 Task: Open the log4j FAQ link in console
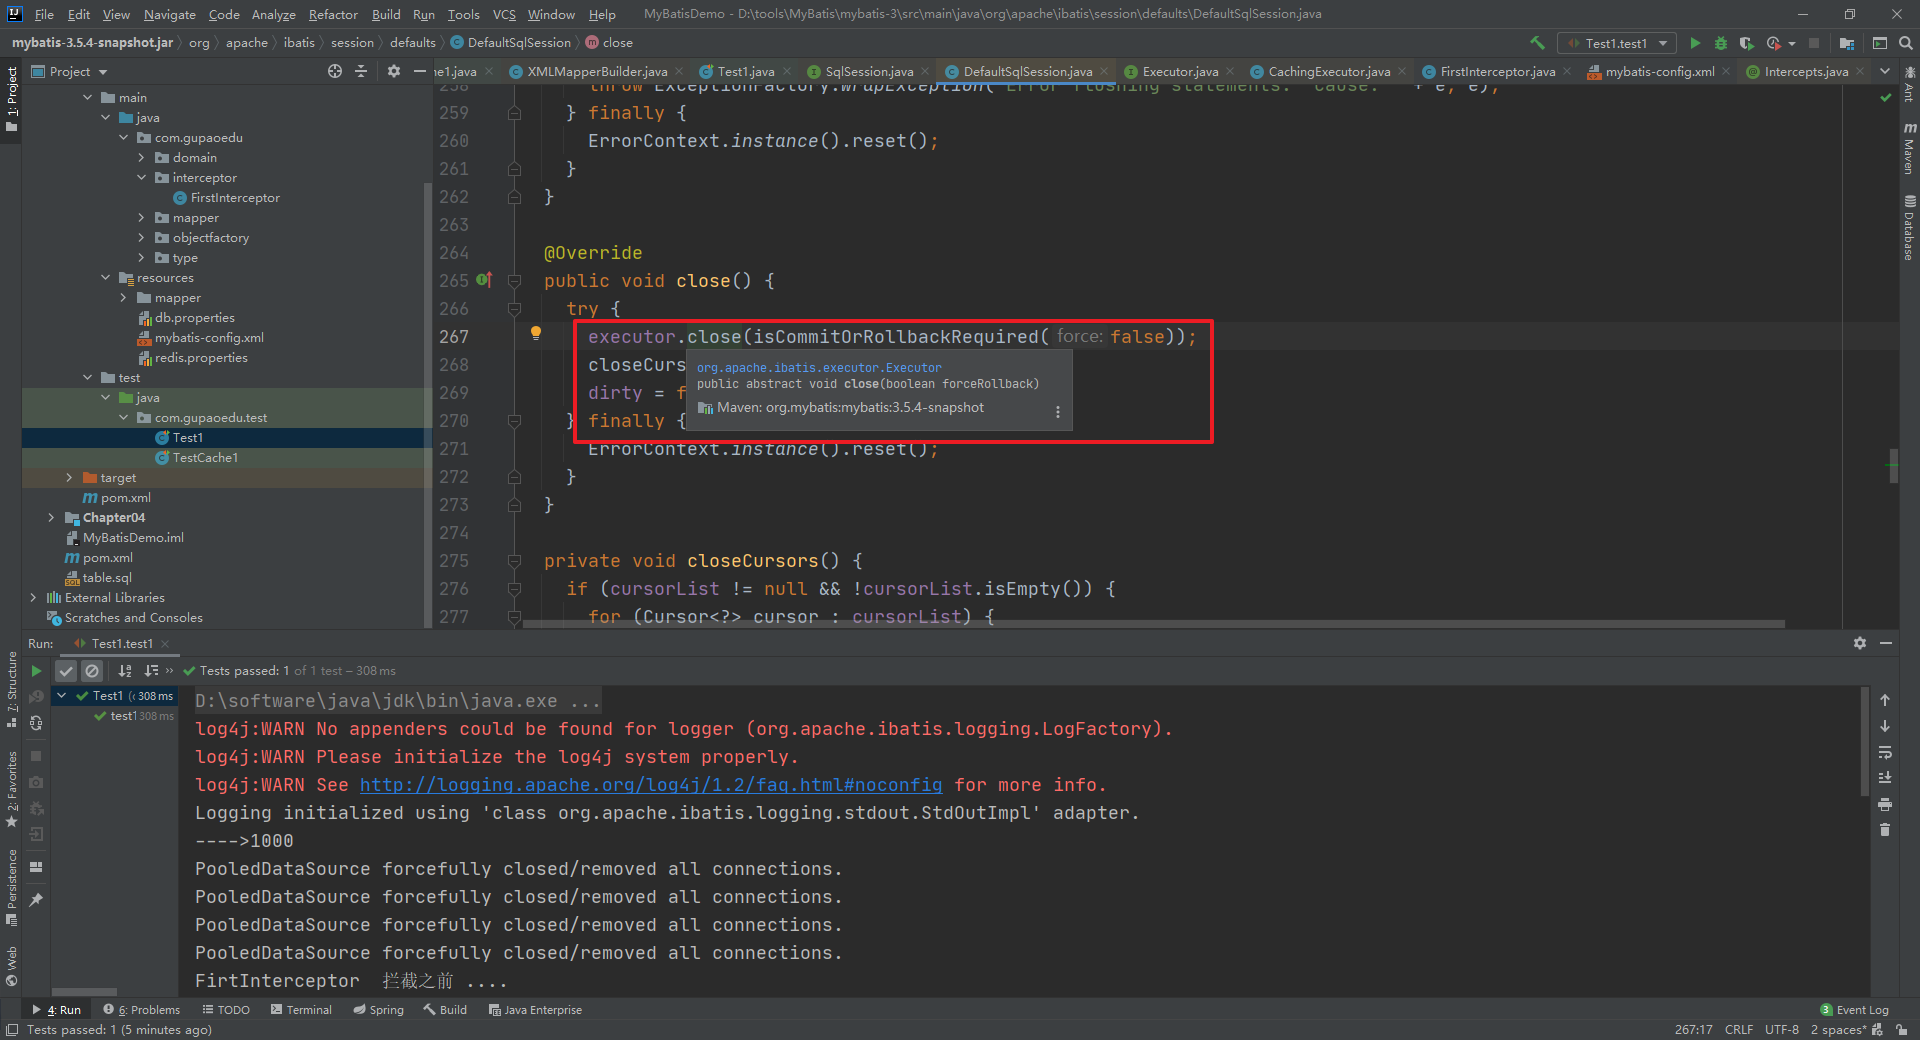pos(650,785)
